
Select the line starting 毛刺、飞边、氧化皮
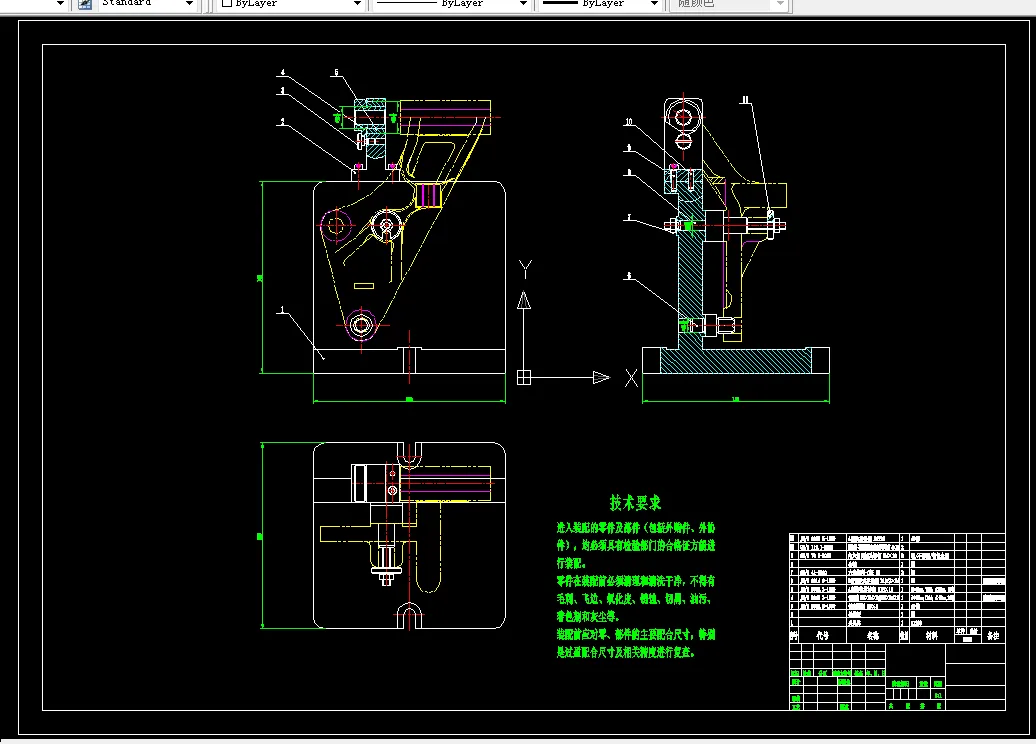click(633, 599)
